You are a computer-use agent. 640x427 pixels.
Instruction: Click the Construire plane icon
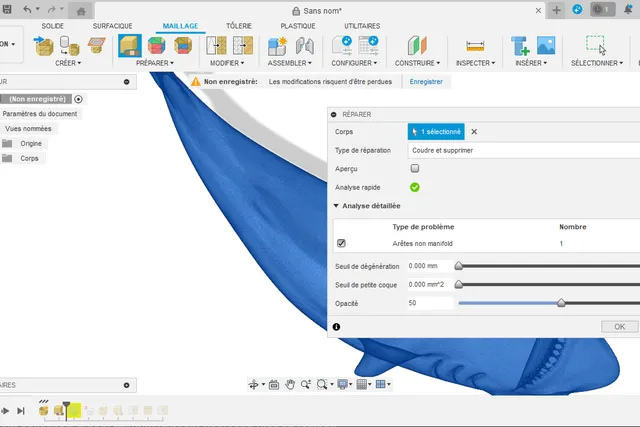click(x=417, y=45)
